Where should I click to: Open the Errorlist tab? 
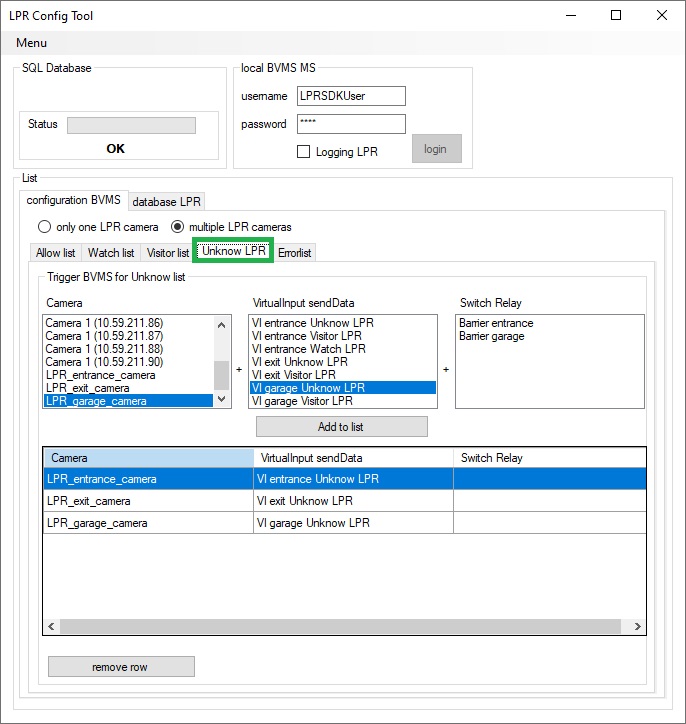[295, 253]
